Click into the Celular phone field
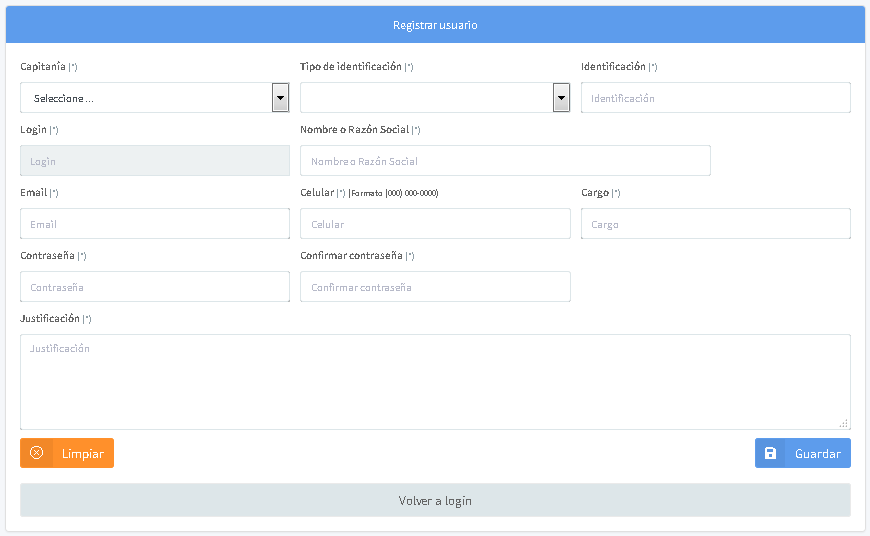The height and width of the screenshot is (536, 870). (435, 224)
